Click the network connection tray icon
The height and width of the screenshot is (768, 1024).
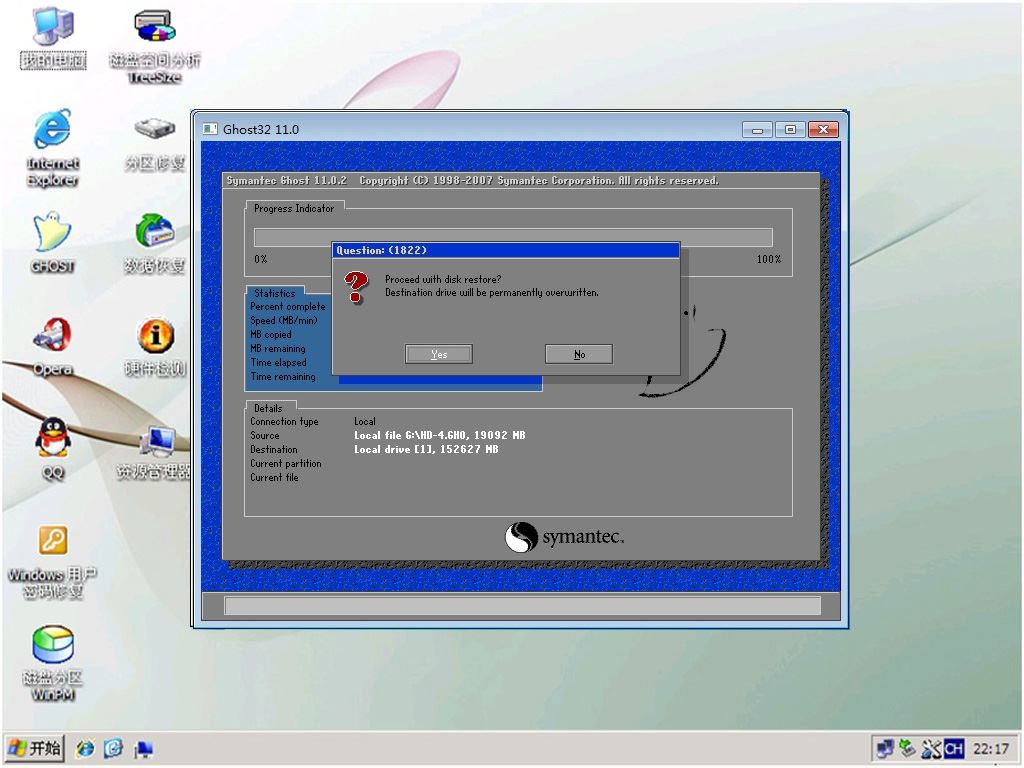coord(886,748)
